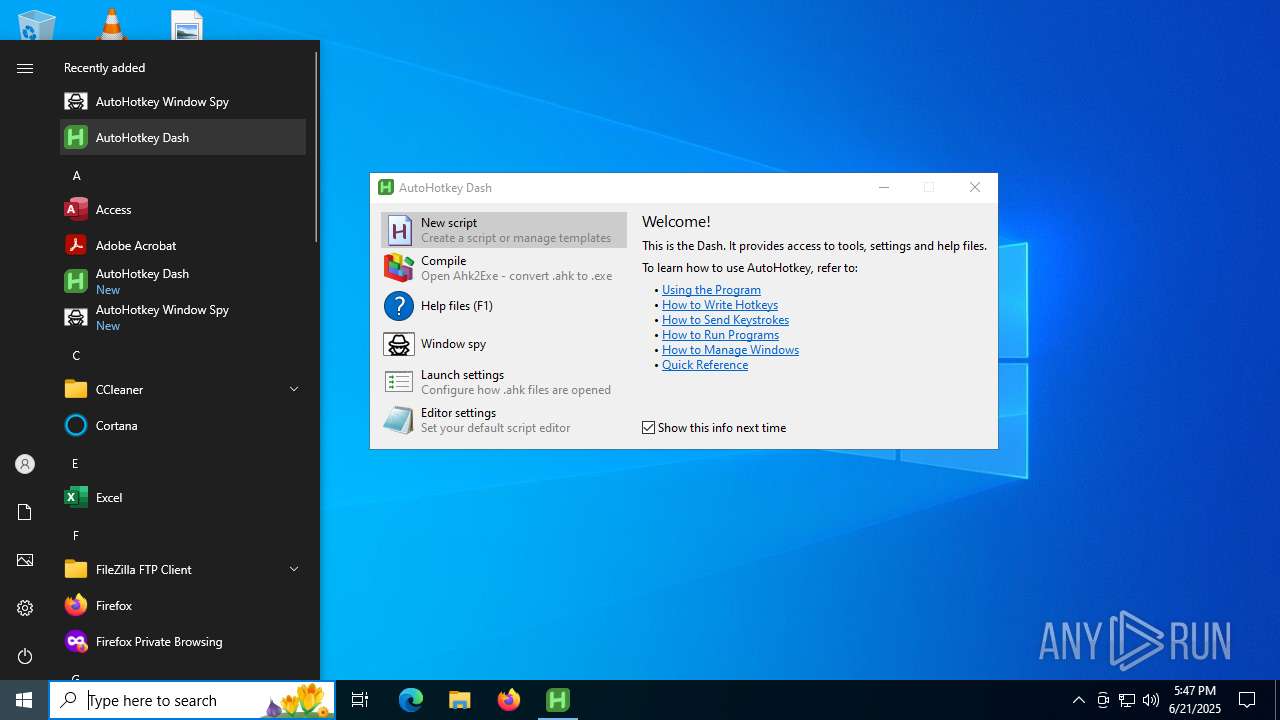Open How to Send Keystrokes link

(725, 320)
